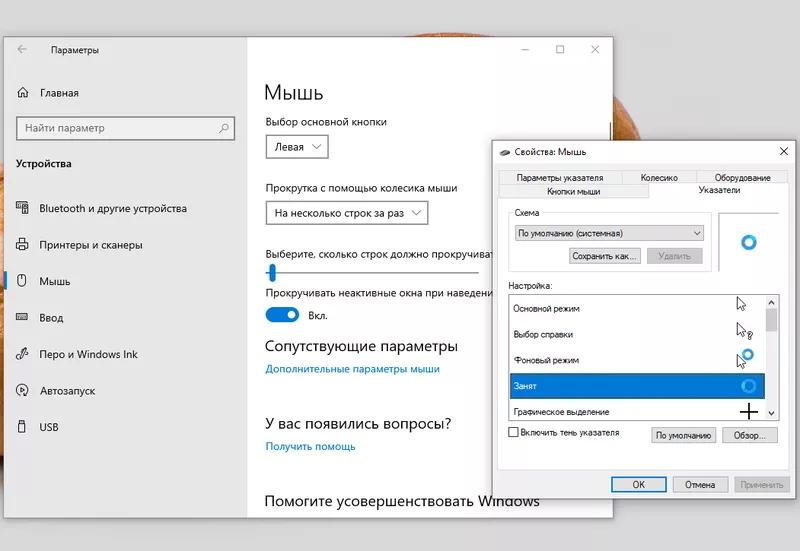The height and width of the screenshot is (551, 800).
Task: Close the Свойства: Мышь dialog
Action: tap(784, 152)
